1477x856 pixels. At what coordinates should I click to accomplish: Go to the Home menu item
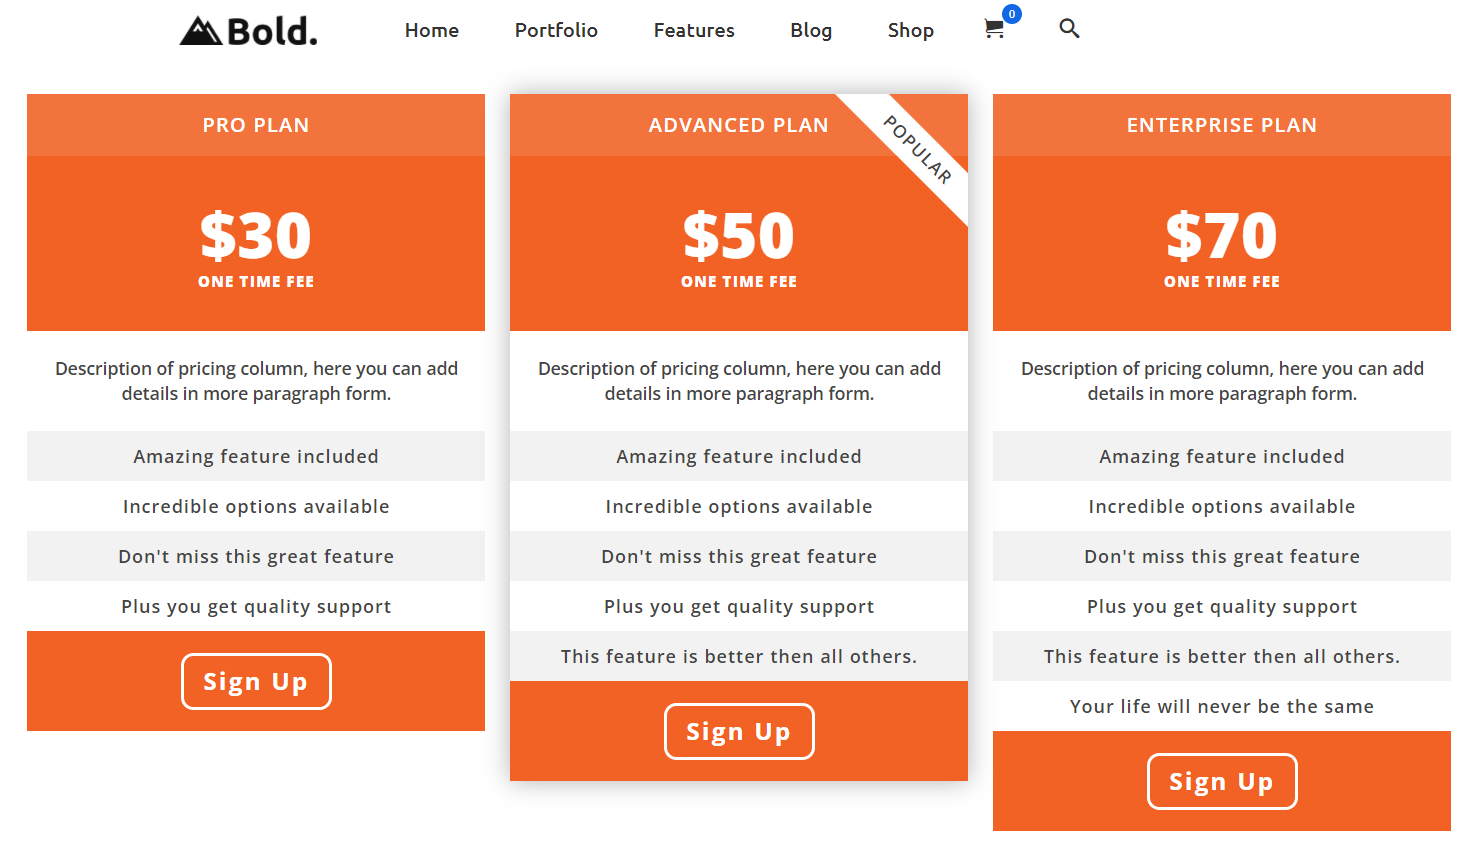(x=432, y=31)
